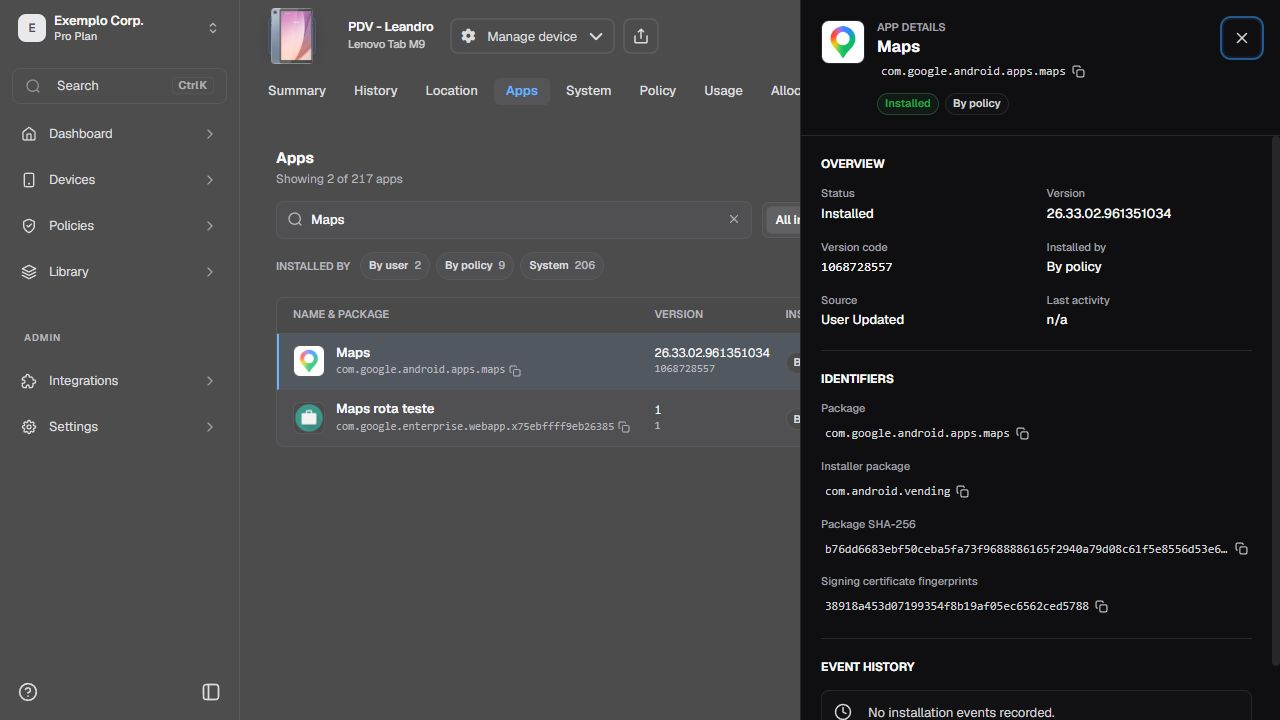Screen dimensions: 1280x720
Task: Clear the Maps search field
Action: click(x=734, y=219)
